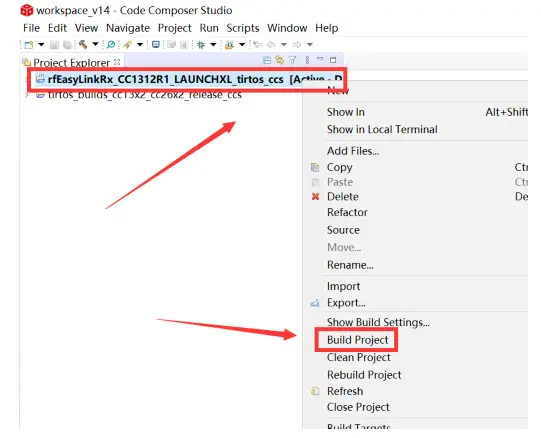The width and height of the screenshot is (541, 438).
Task: Open the dropdown arrow beside the Flash icon
Action: point(242,45)
